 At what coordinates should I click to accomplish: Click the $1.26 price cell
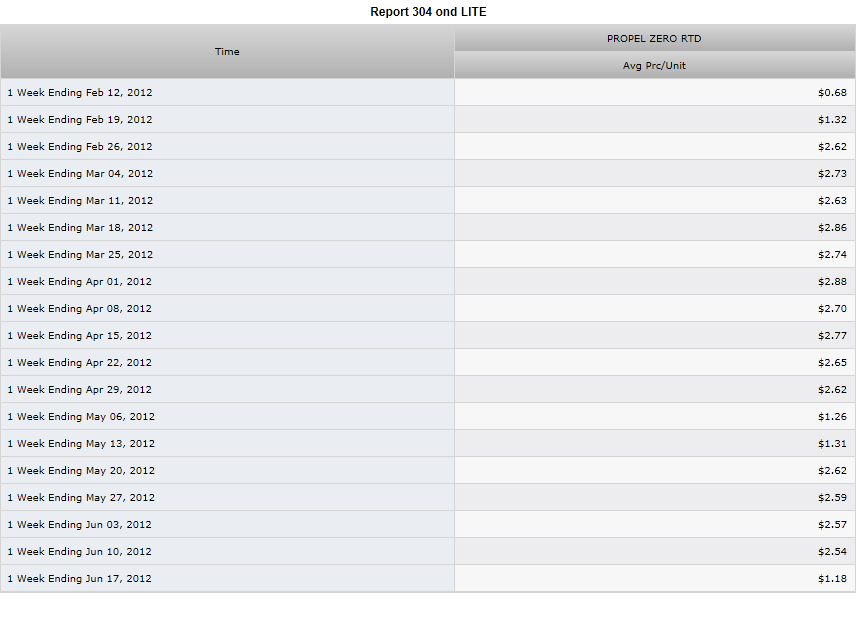[655, 416]
